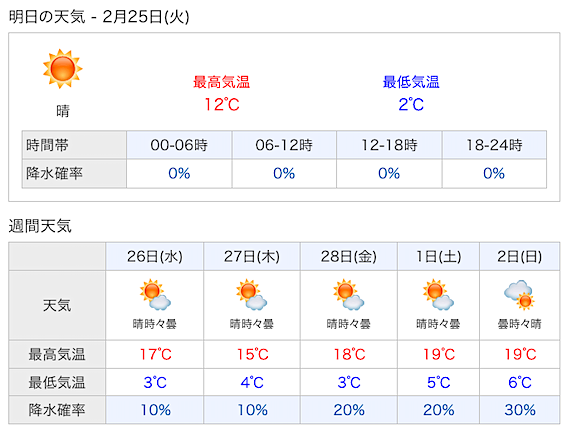Click the 18-24時 time slot header

[494, 145]
